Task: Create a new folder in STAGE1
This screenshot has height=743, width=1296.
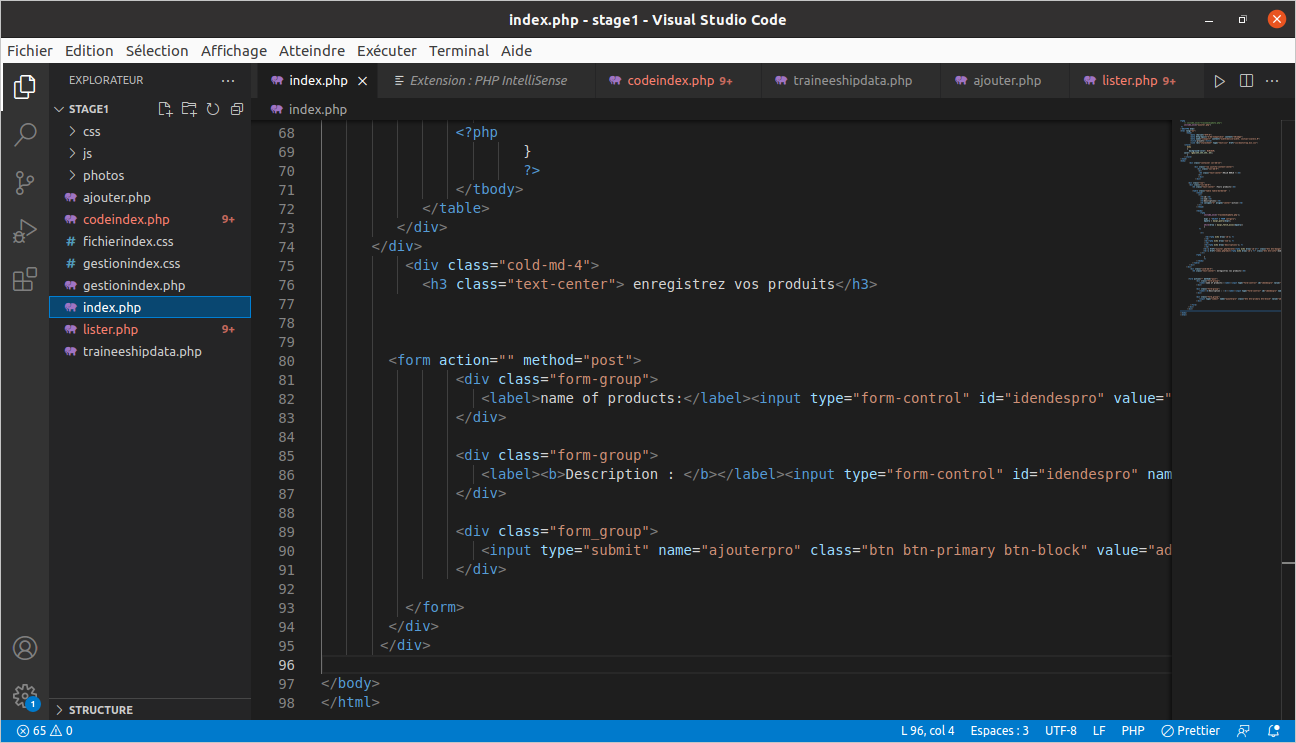Action: click(x=189, y=109)
